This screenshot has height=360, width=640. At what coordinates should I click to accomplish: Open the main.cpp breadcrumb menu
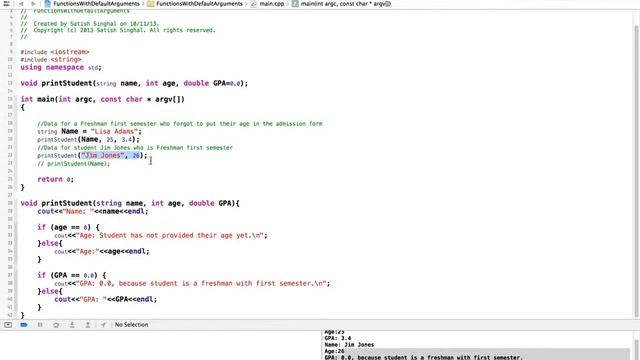[x=271, y=4]
